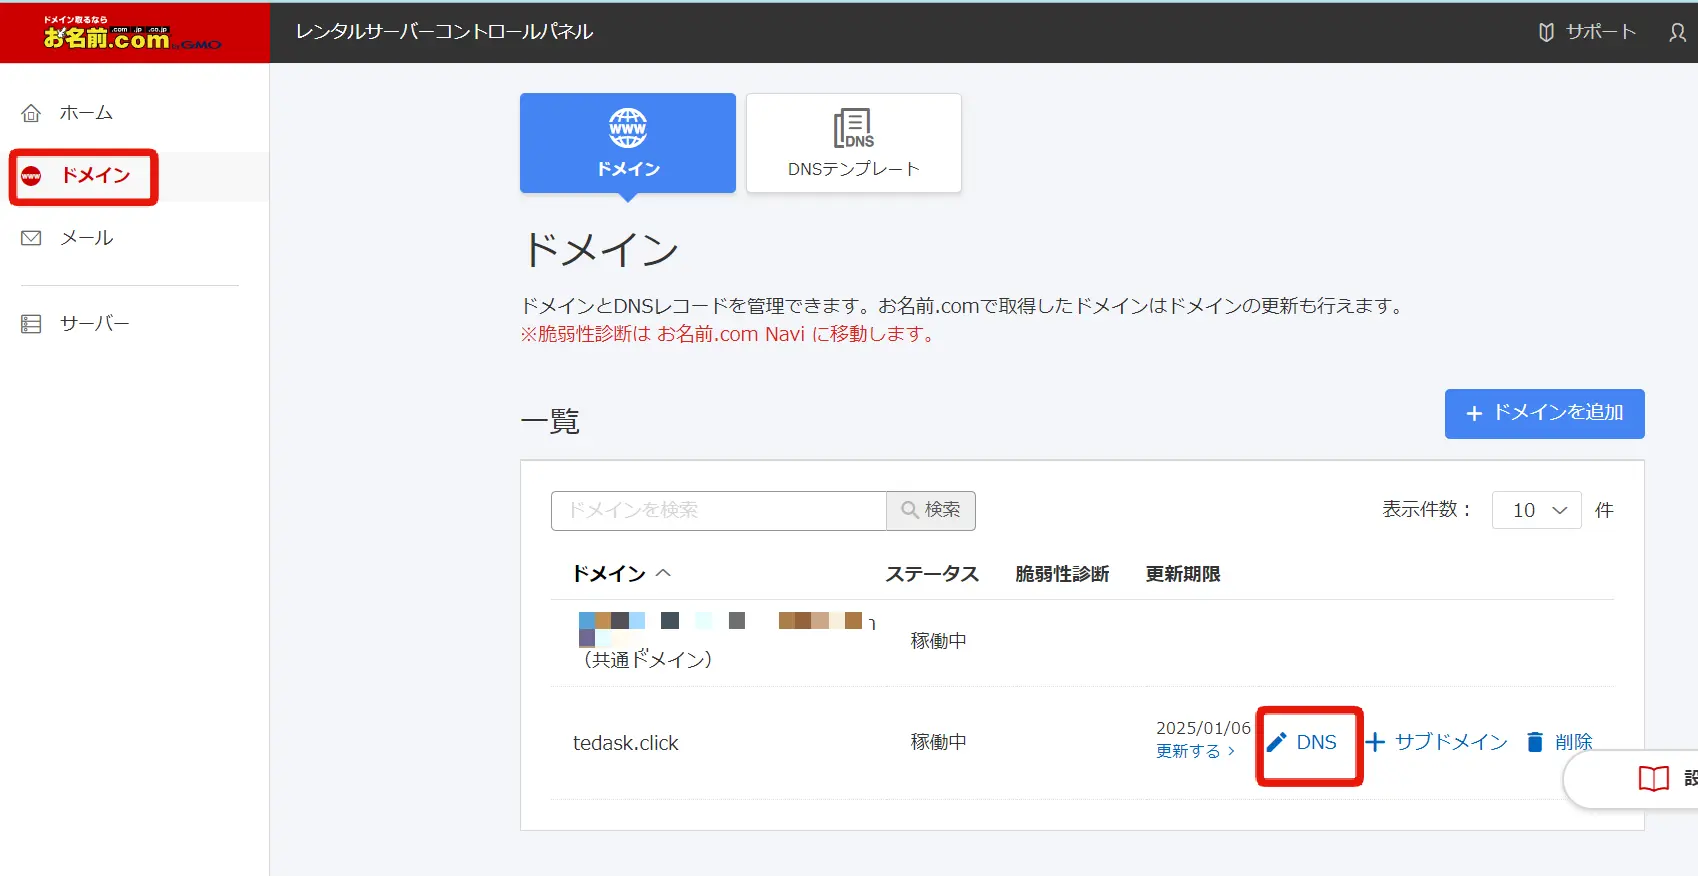Screen dimensions: 1698x876
Task: Click 更新する link for tedask.click
Action: click(x=1195, y=751)
